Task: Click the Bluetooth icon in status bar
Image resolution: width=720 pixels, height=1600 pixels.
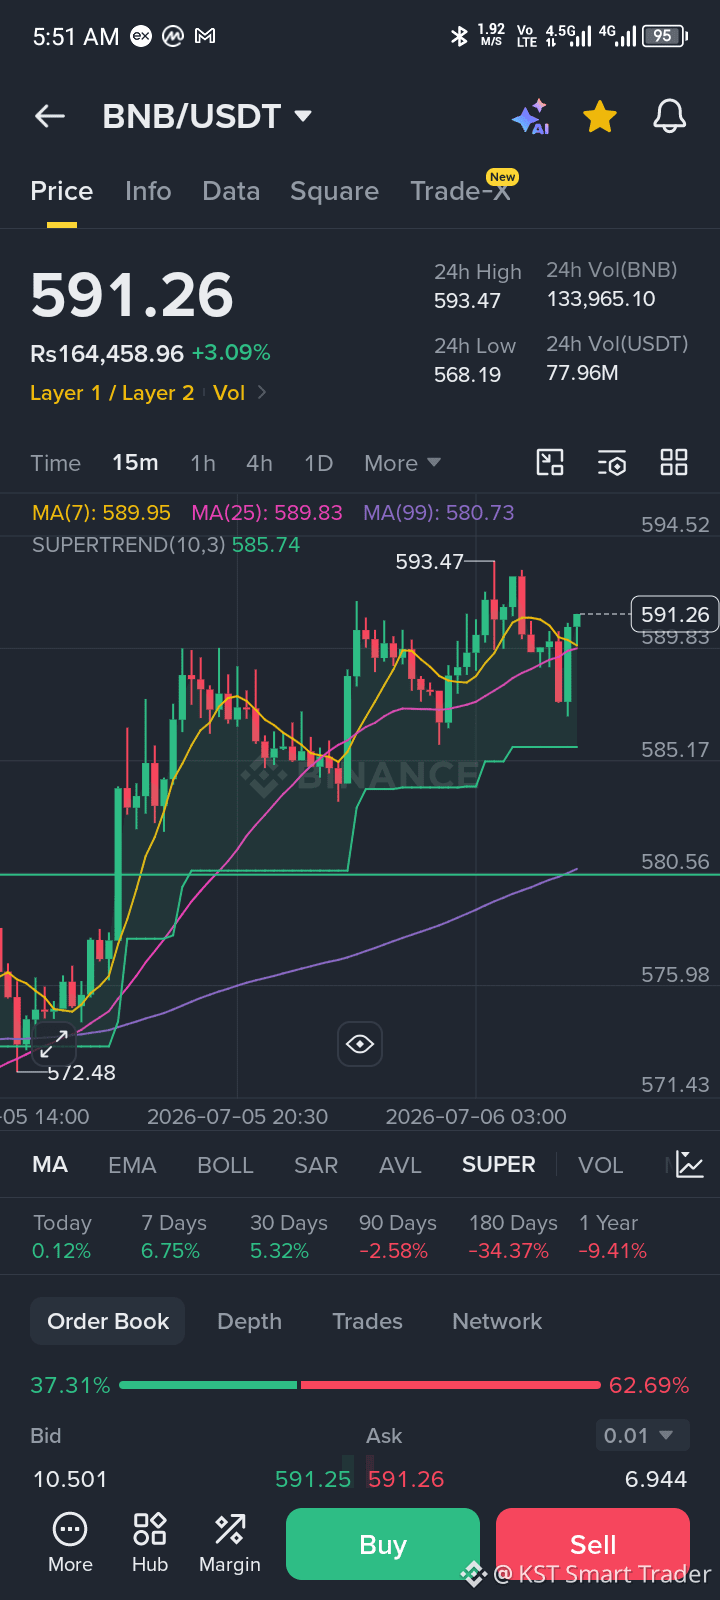Action: click(x=459, y=36)
